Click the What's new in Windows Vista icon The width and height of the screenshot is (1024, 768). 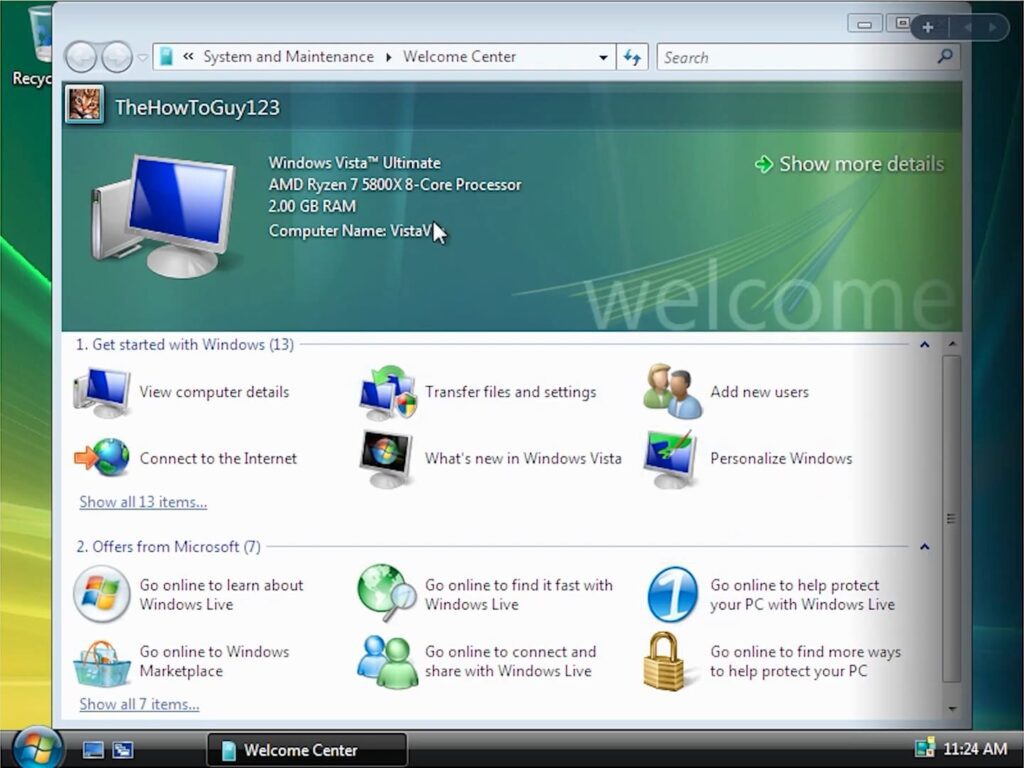click(387, 458)
